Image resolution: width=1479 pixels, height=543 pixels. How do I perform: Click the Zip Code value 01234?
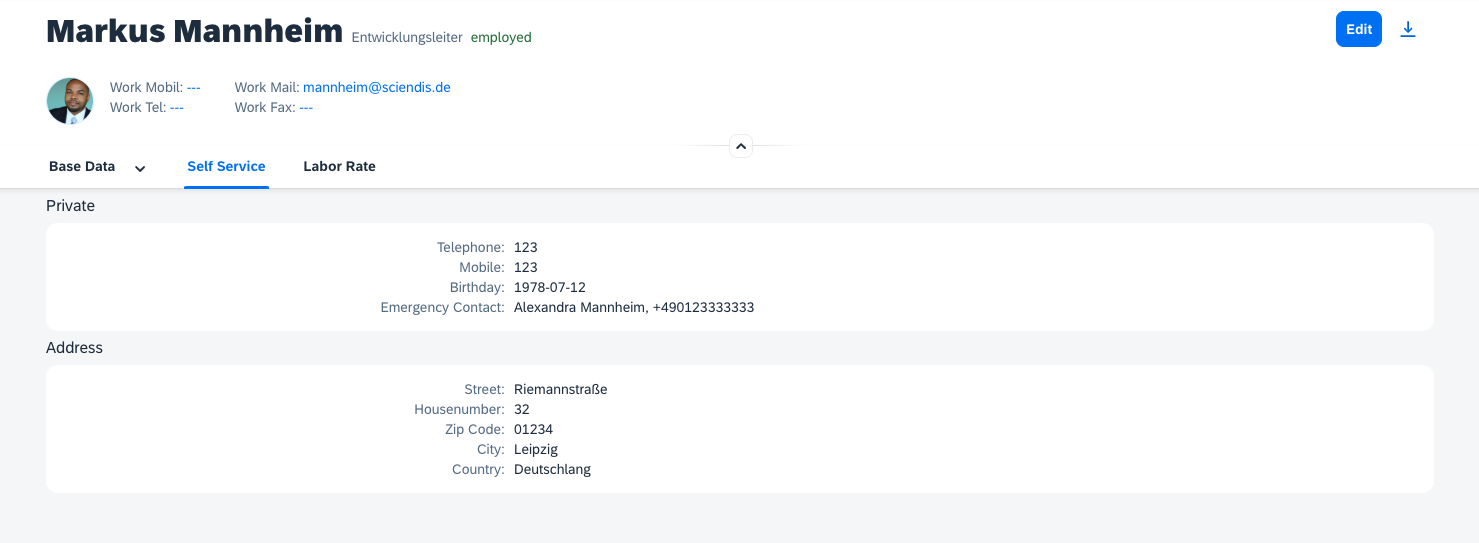[533, 429]
